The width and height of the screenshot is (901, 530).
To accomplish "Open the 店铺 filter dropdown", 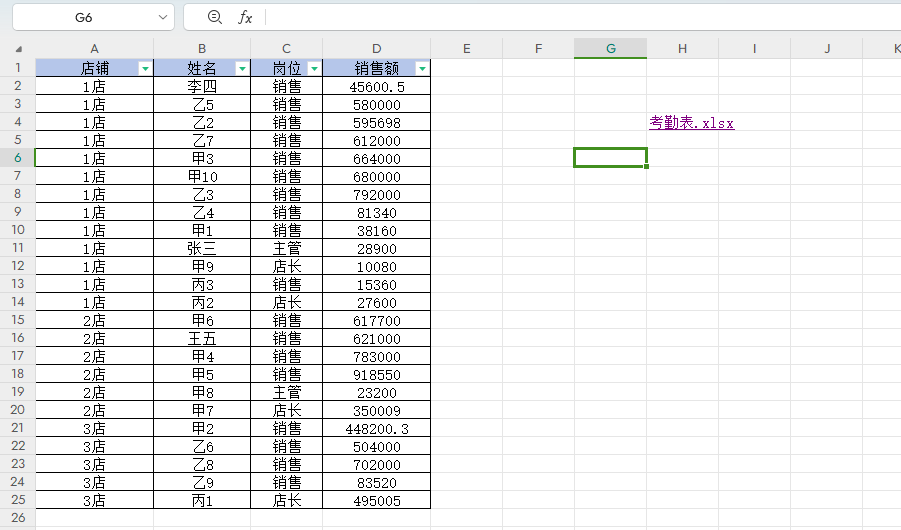I will click(145, 68).
